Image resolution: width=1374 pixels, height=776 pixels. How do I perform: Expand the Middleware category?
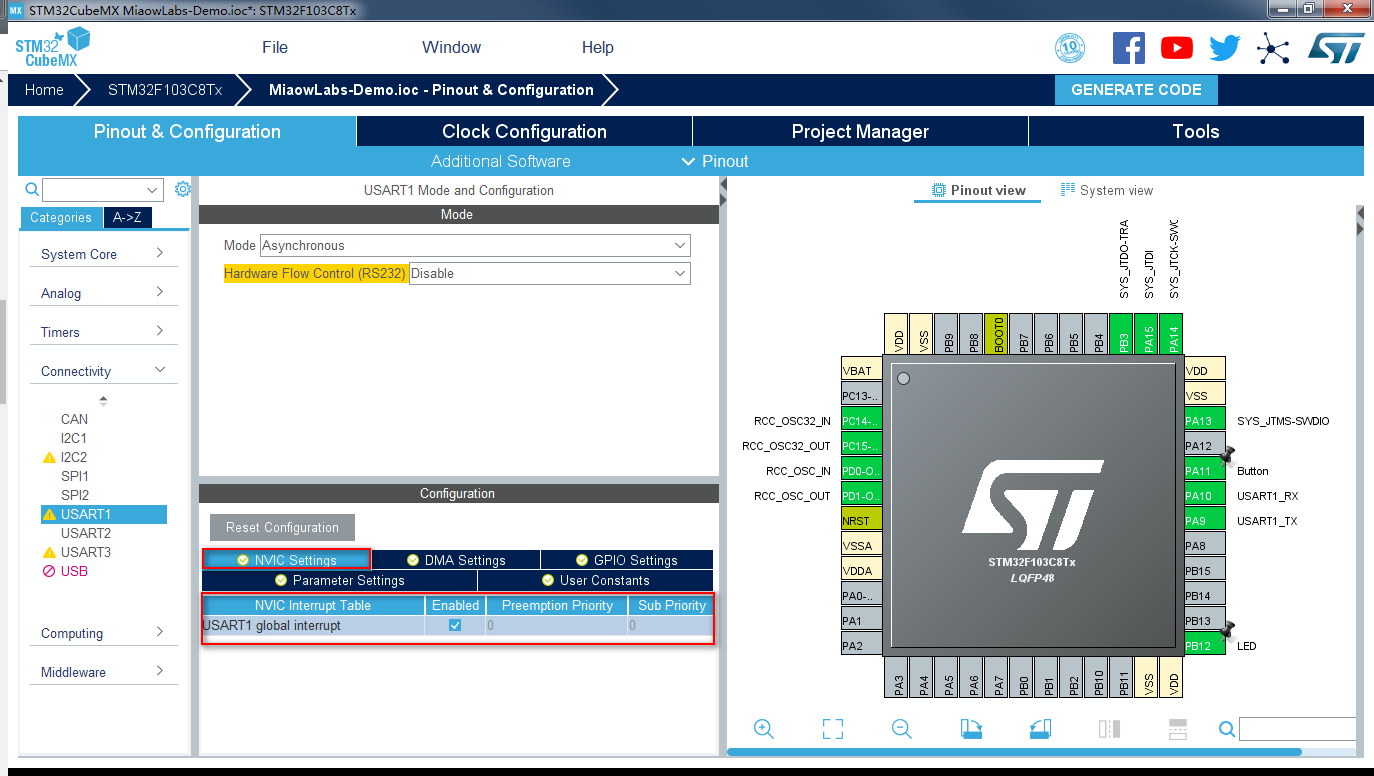click(102, 672)
